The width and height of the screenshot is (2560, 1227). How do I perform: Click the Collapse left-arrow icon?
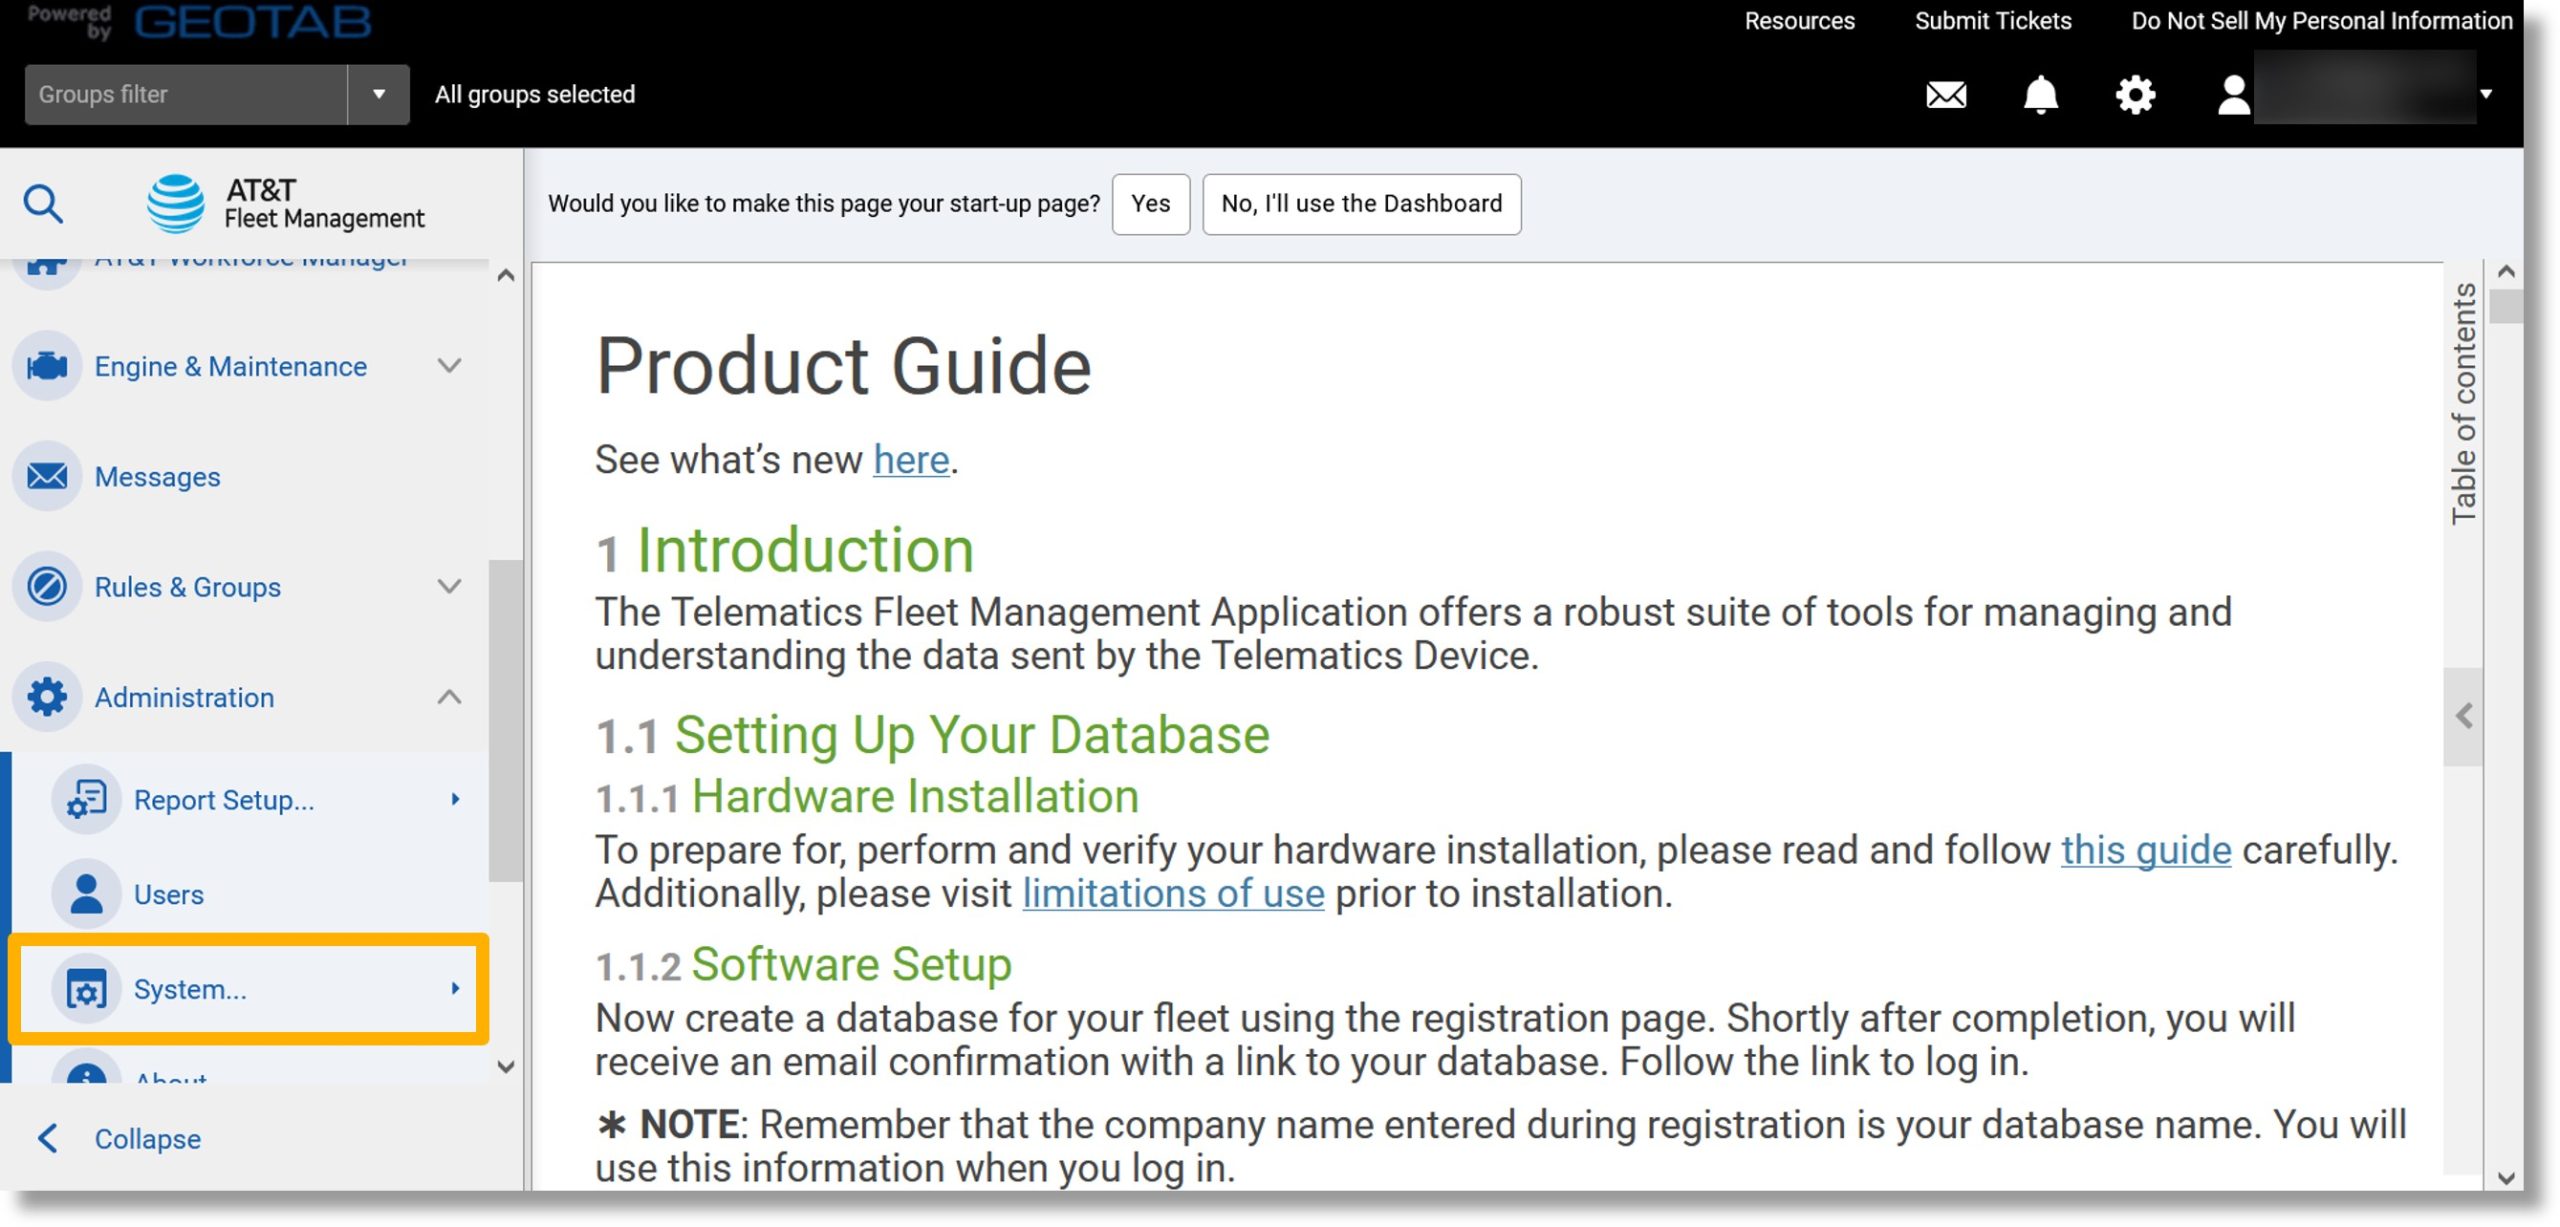(47, 1138)
